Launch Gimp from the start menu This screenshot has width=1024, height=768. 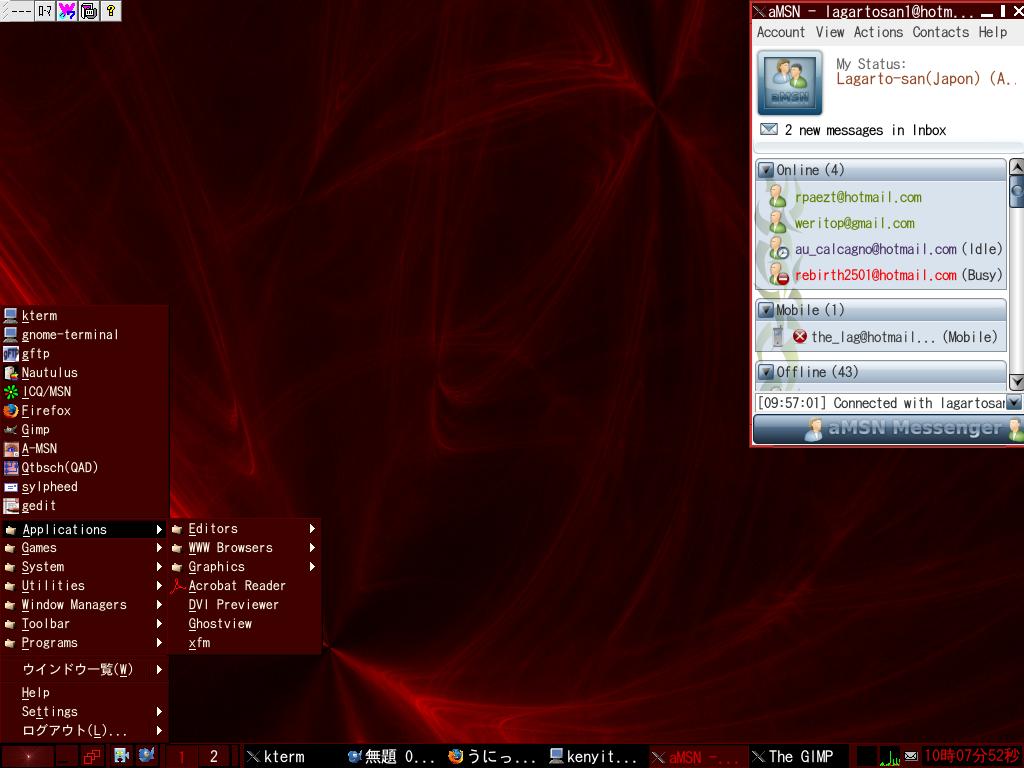35,429
